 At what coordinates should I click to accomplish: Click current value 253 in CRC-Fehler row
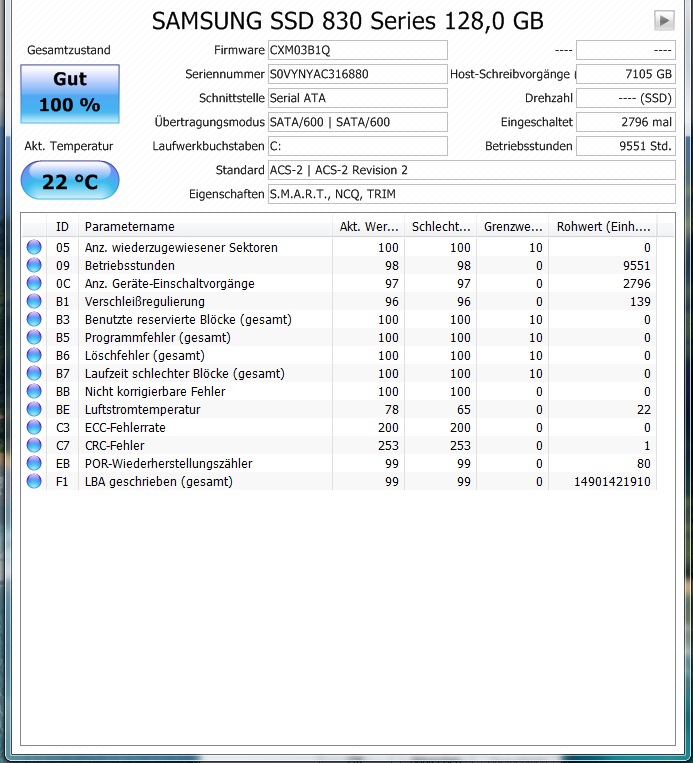(388, 446)
